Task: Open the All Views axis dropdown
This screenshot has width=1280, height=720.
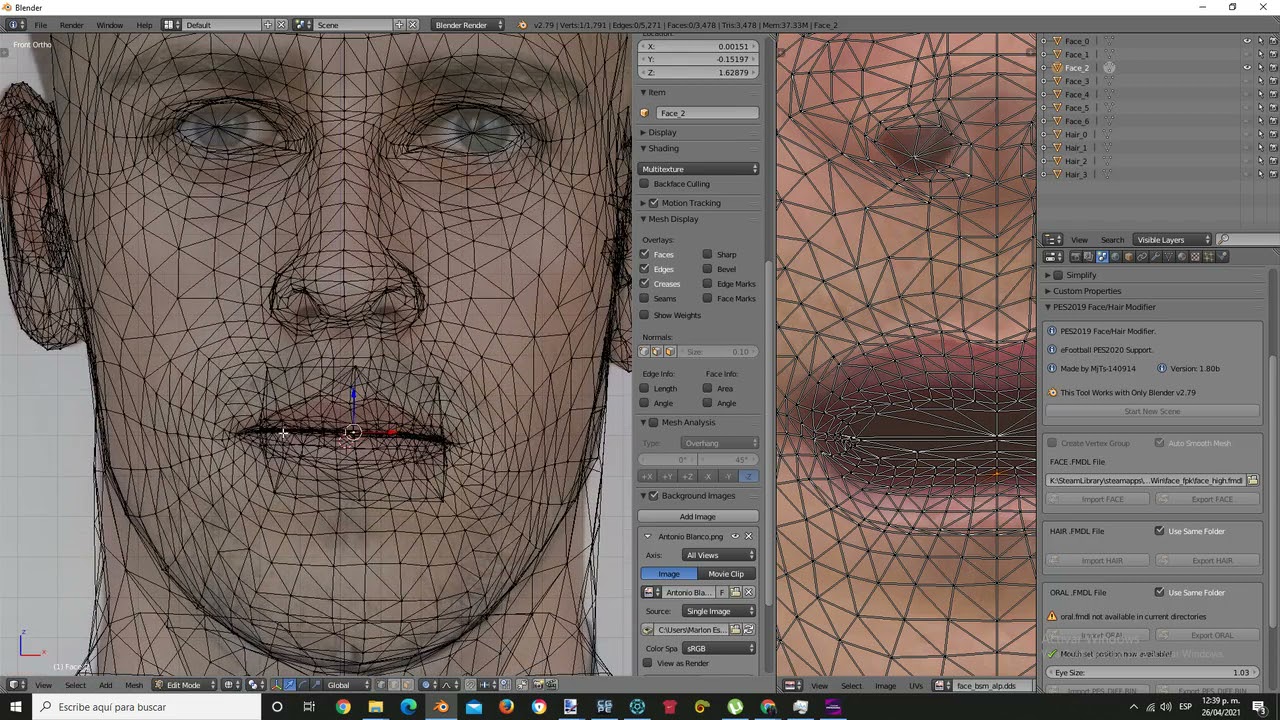Action: [x=719, y=555]
